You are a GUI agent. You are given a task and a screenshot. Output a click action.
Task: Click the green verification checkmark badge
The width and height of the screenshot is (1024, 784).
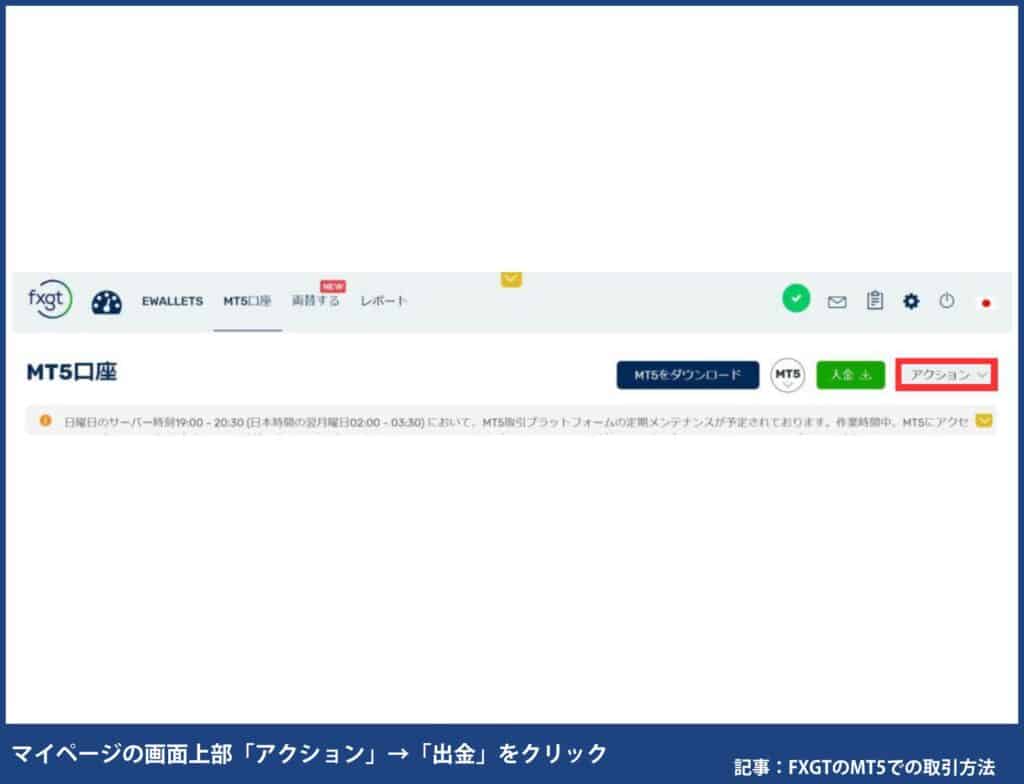pyautogui.click(x=795, y=297)
